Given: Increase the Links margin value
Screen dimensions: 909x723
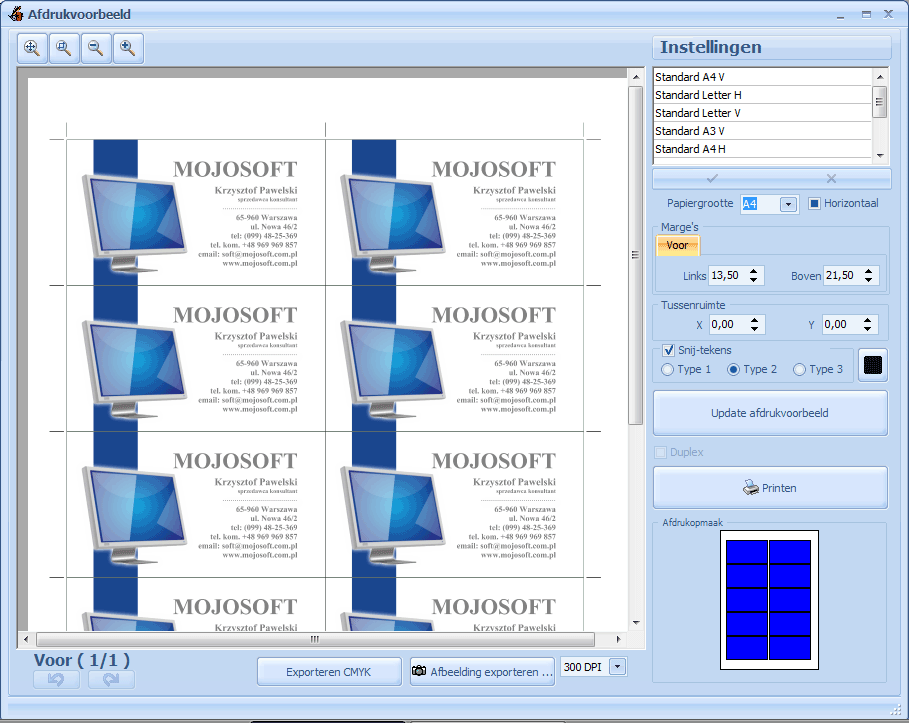Looking at the screenshot, I should pos(754,271).
